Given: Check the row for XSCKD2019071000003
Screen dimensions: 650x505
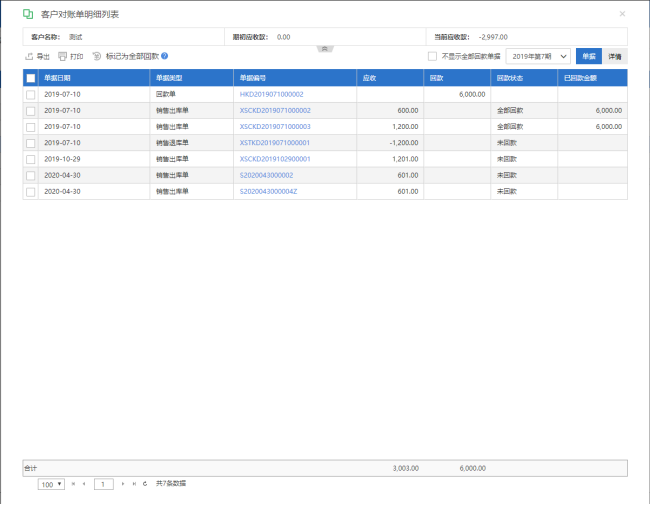Looking at the screenshot, I should click(x=31, y=127).
